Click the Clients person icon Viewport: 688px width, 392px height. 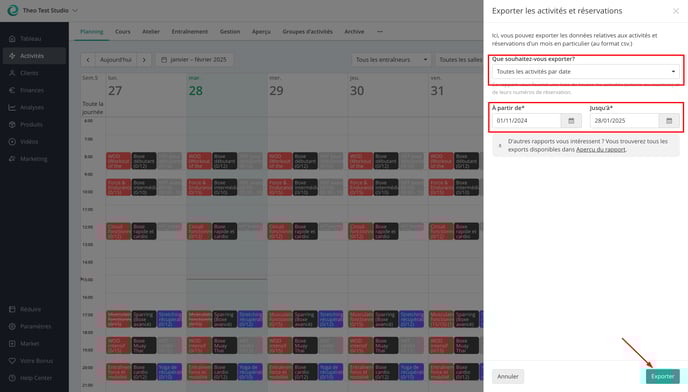pyautogui.click(x=12, y=73)
